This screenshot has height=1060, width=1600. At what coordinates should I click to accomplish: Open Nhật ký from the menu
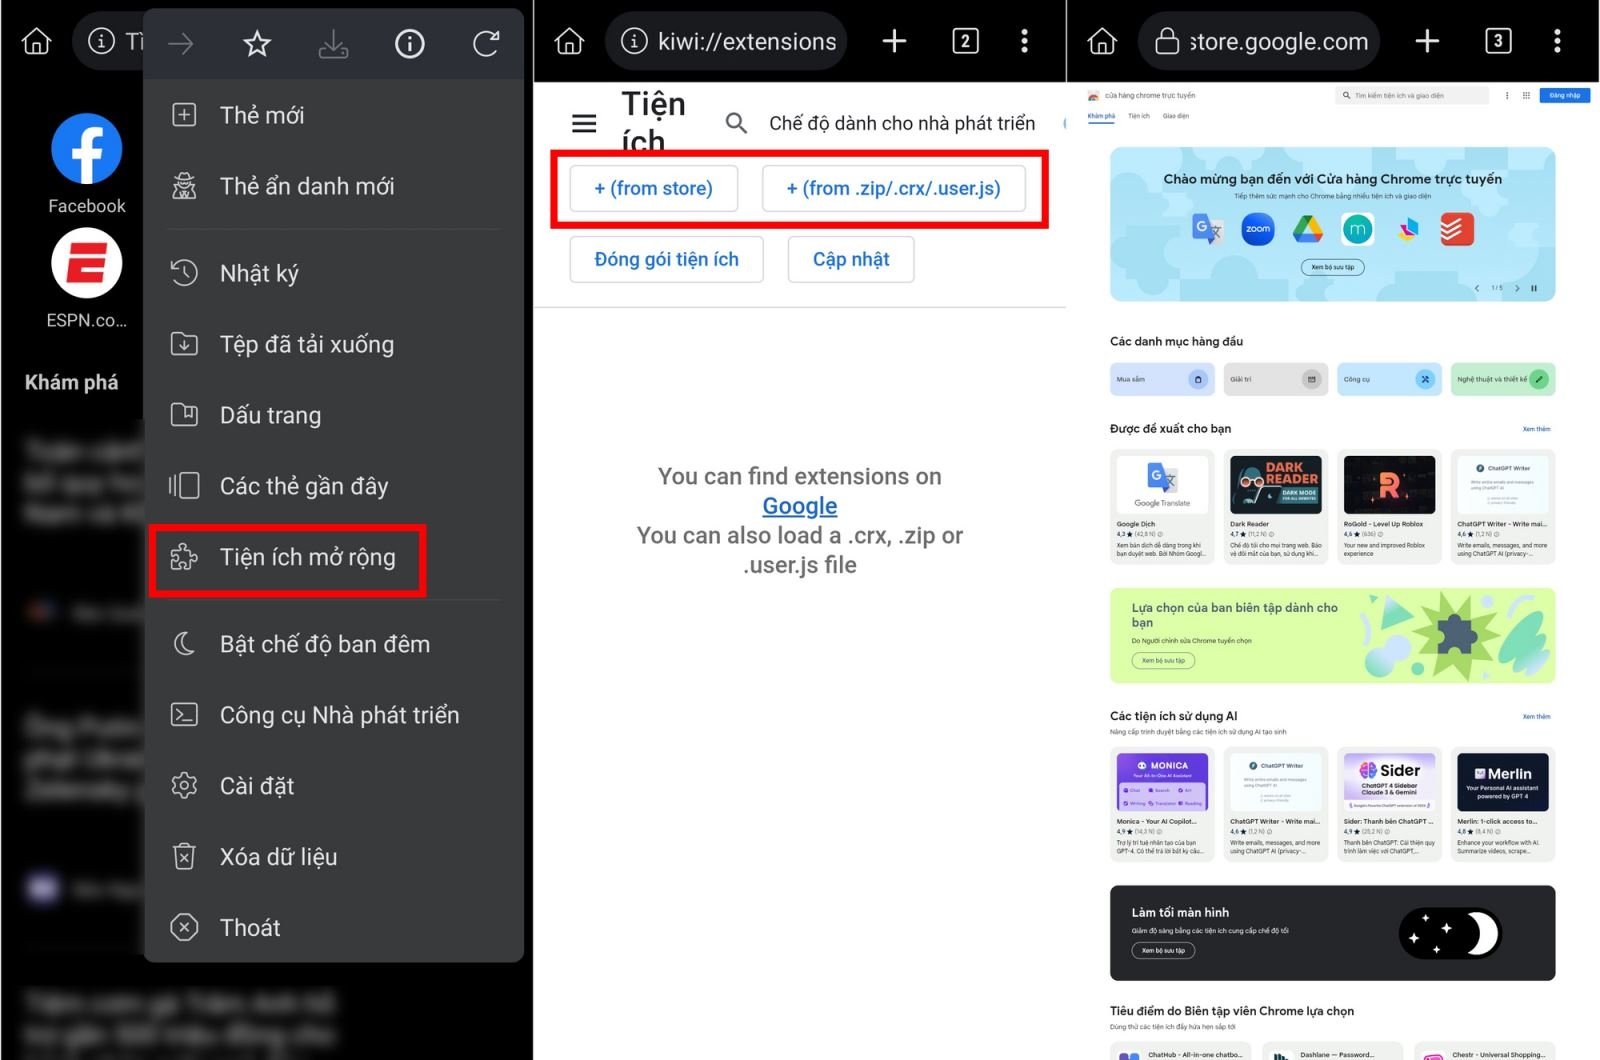(x=336, y=273)
